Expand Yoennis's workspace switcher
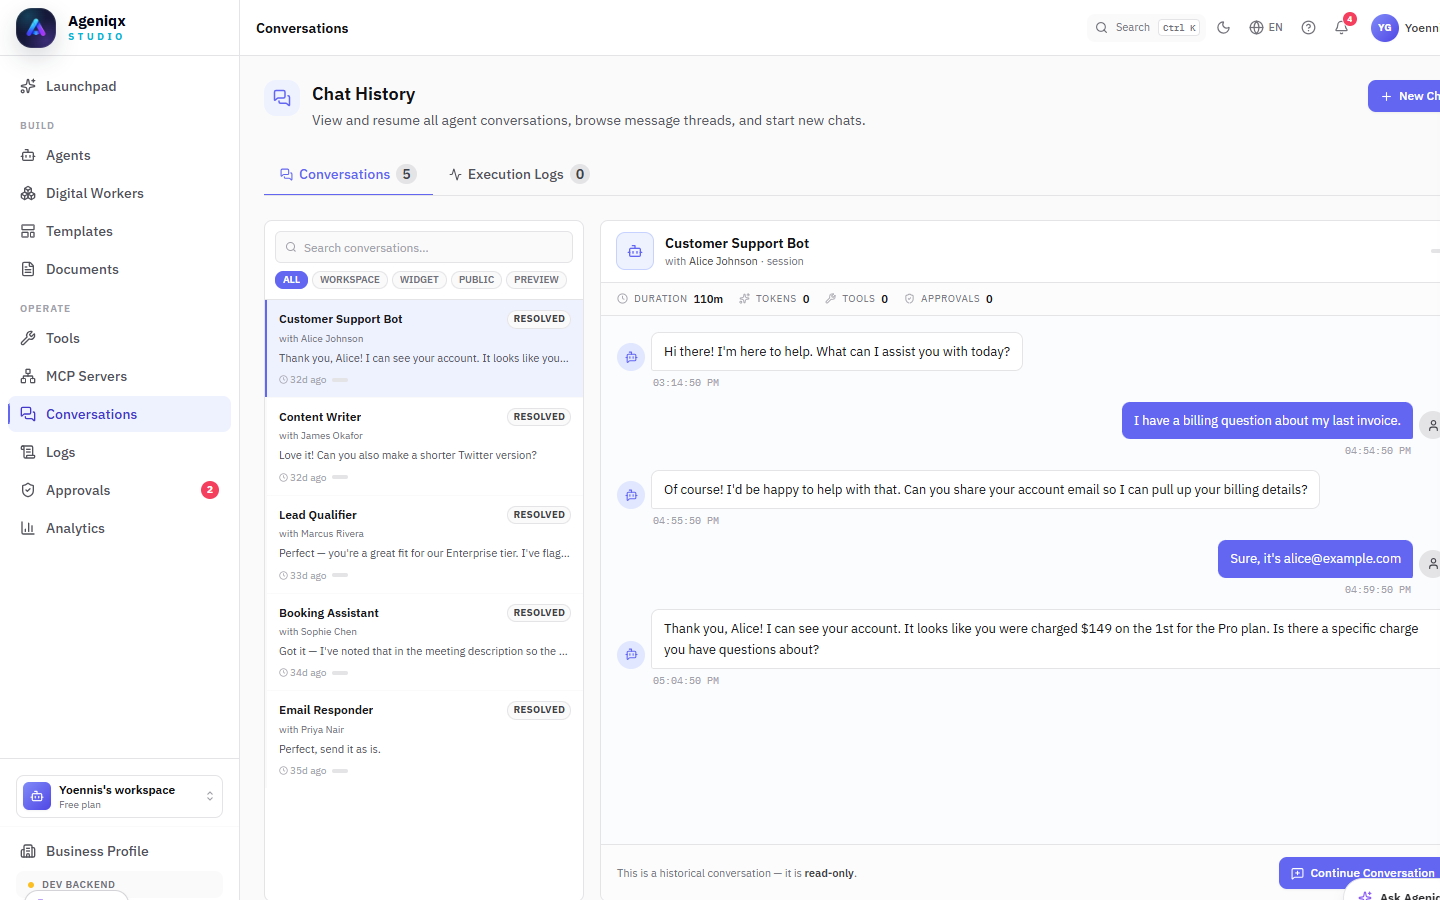Image resolution: width=1440 pixels, height=900 pixels. 119,797
